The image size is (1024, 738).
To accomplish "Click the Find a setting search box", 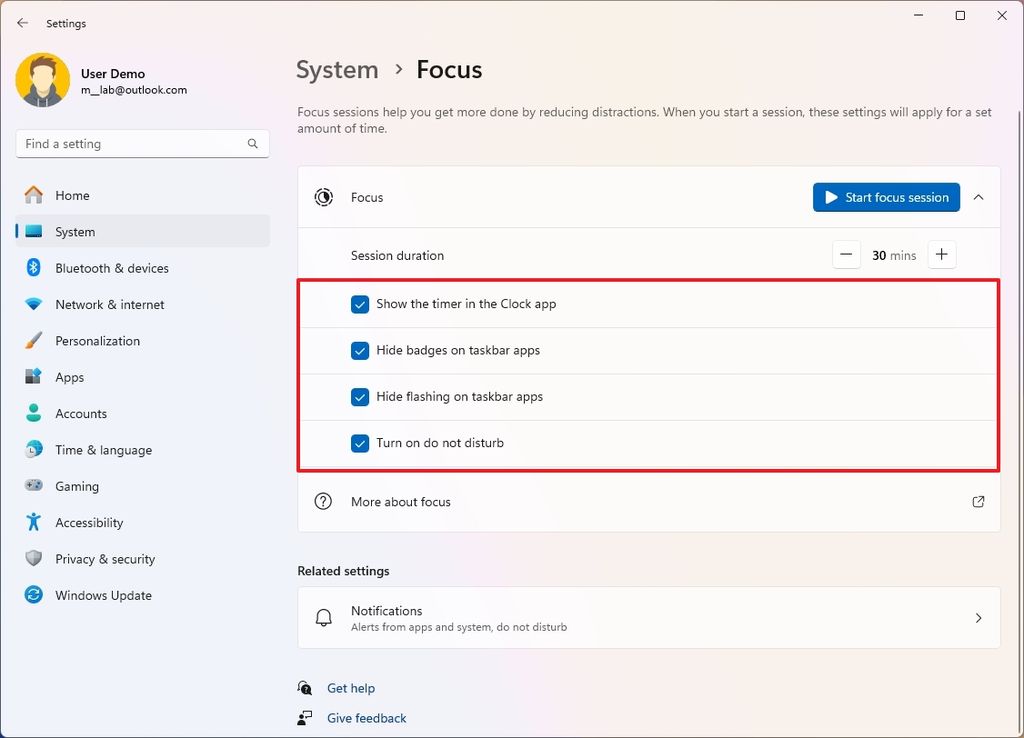I will 142,143.
